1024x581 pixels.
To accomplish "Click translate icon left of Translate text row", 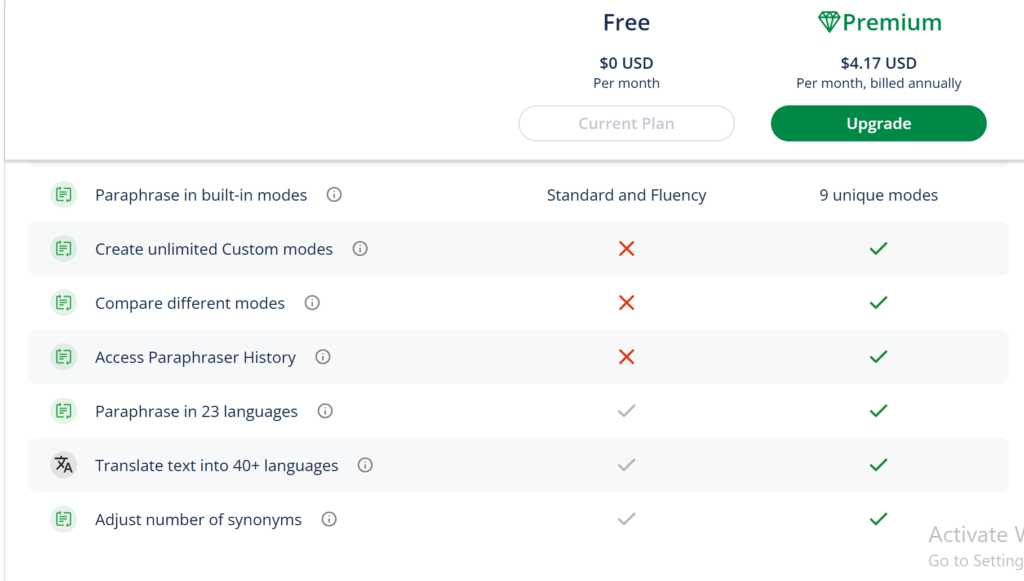I will click(x=63, y=465).
